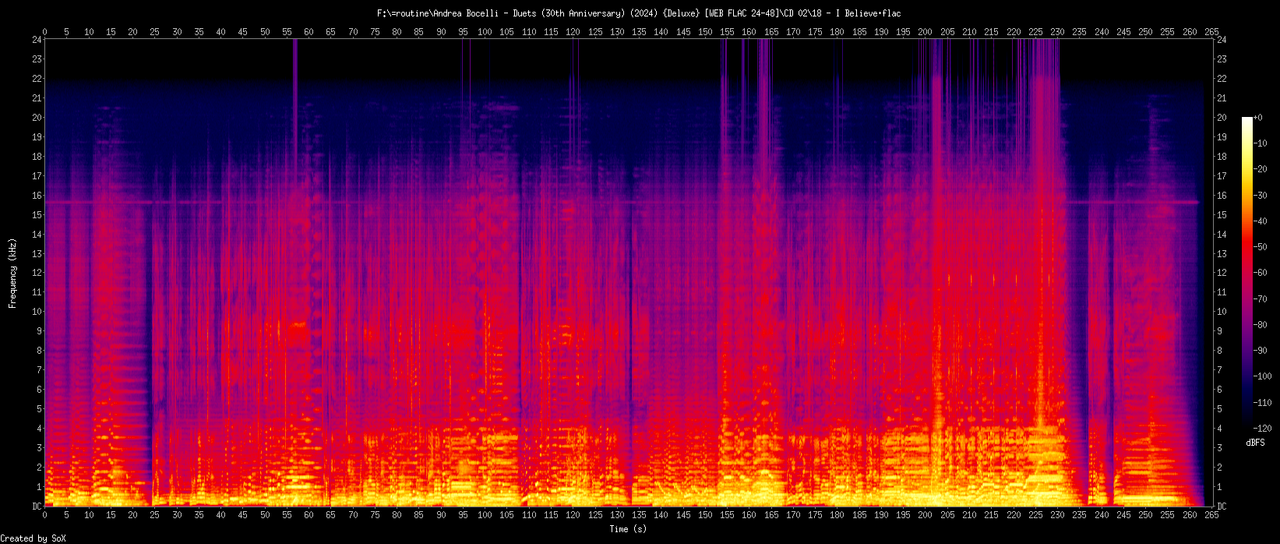Click the 'Time (s)' axis label

click(x=628, y=528)
